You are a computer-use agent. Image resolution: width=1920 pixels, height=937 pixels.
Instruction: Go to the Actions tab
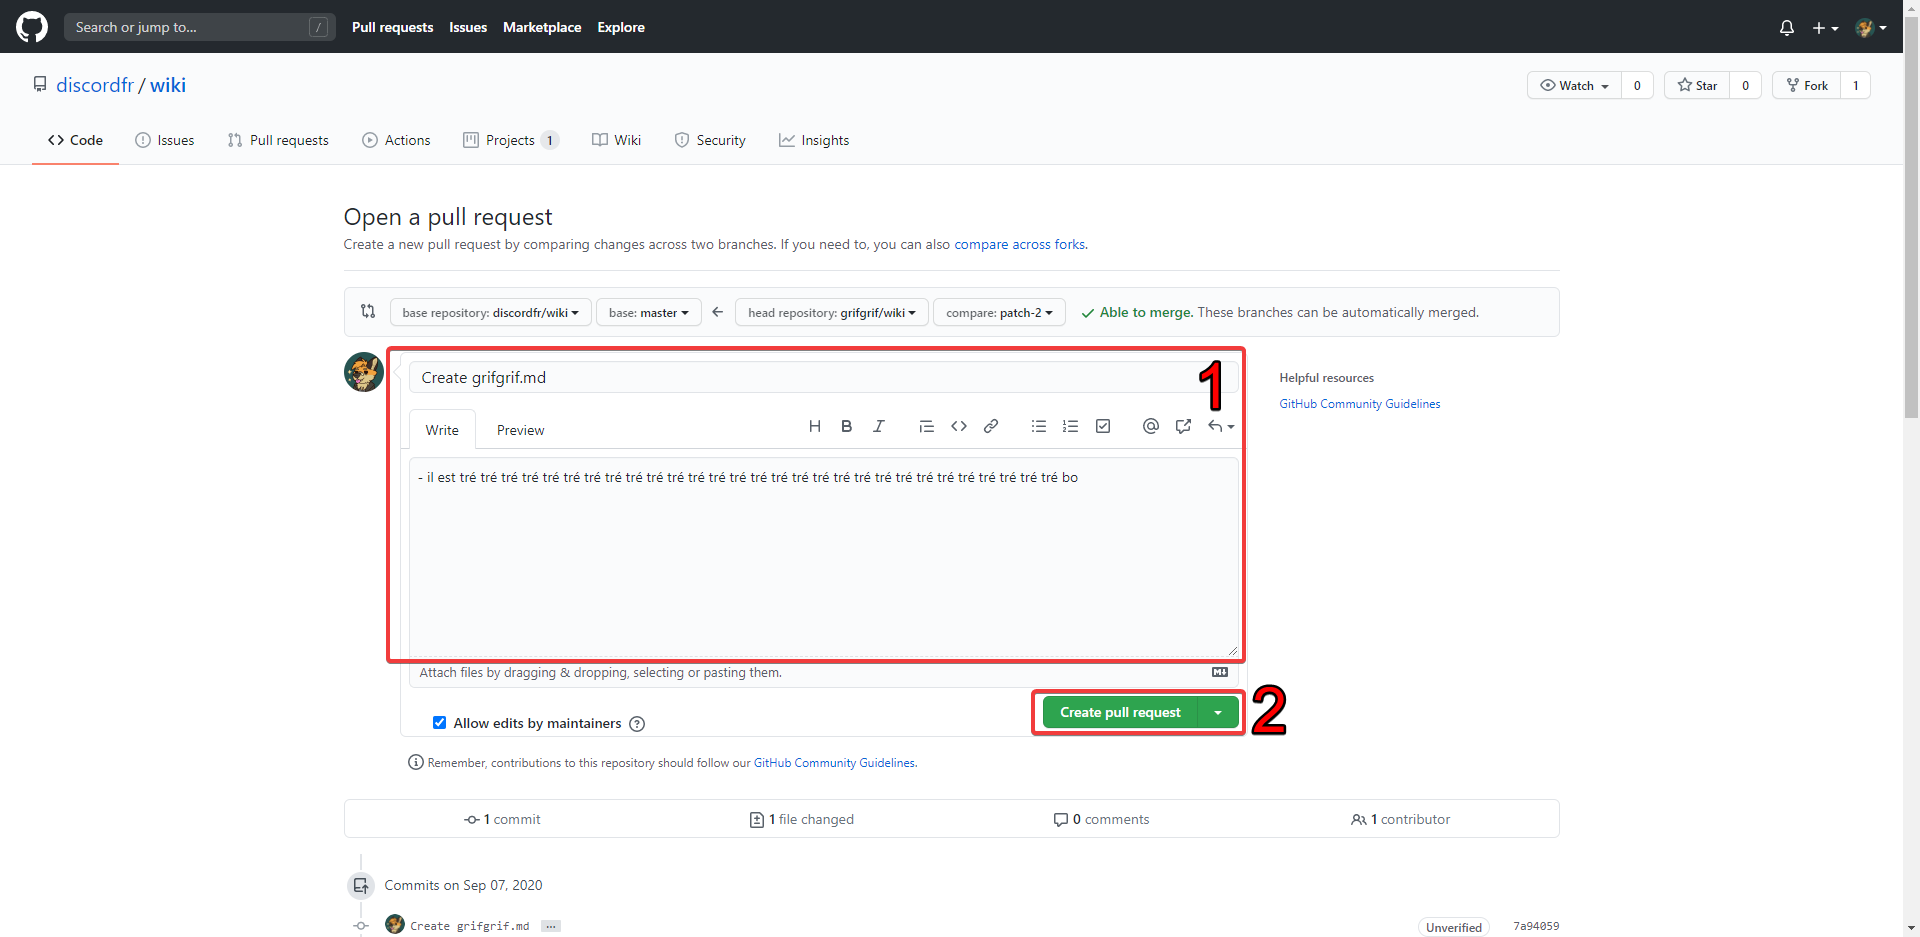pyautogui.click(x=396, y=140)
